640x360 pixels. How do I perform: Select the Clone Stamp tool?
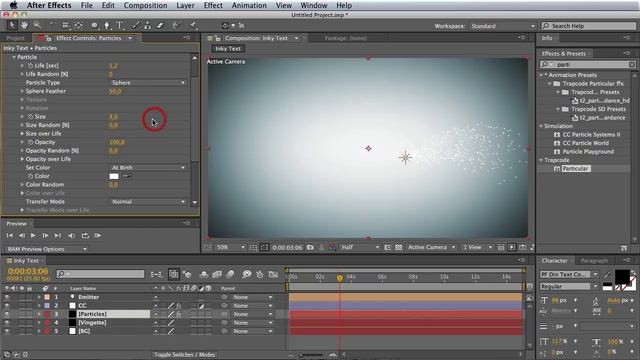pyautogui.click(x=147, y=25)
